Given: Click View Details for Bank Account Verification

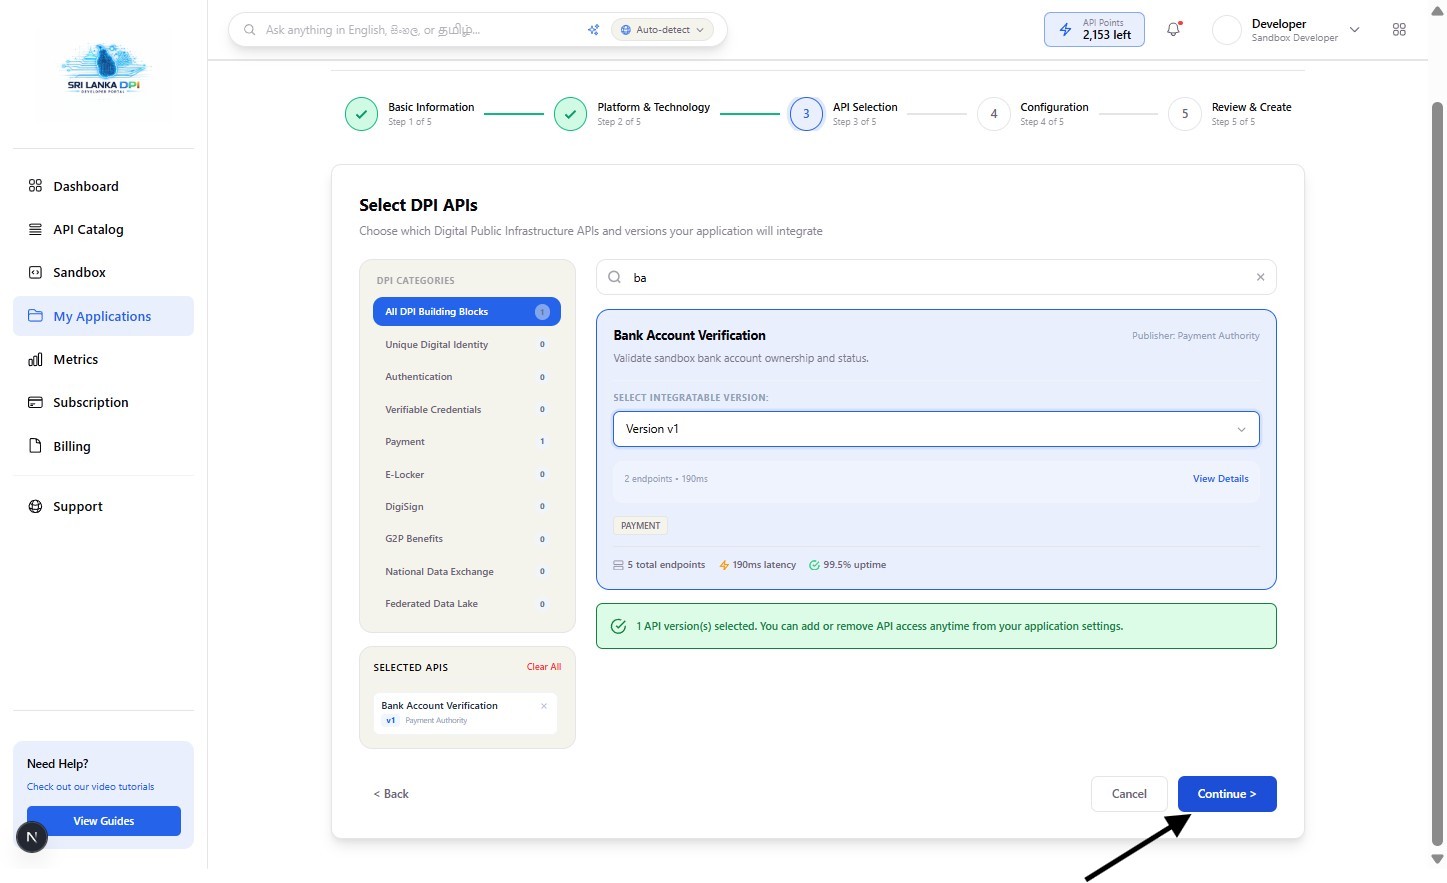Looking at the screenshot, I should (1220, 479).
